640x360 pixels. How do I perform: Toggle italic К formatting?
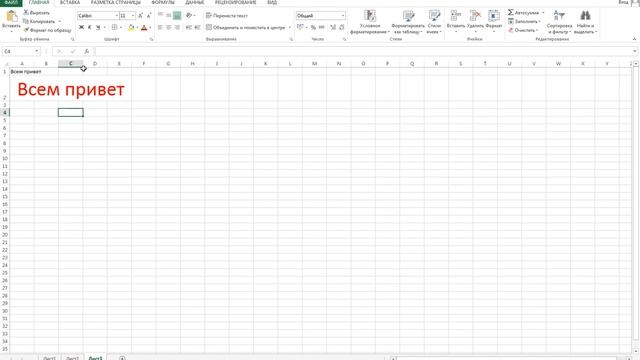[90, 27]
